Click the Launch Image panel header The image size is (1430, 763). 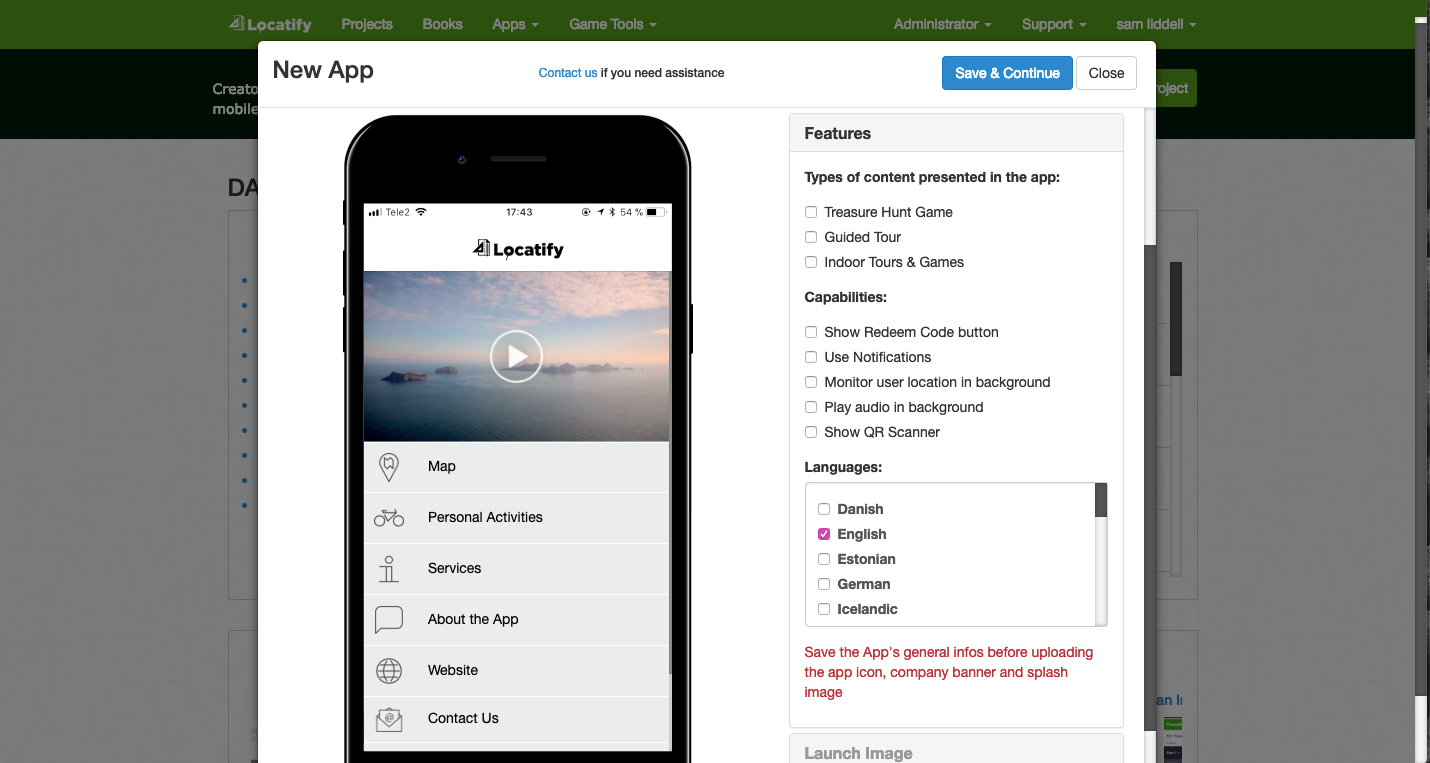pos(957,750)
